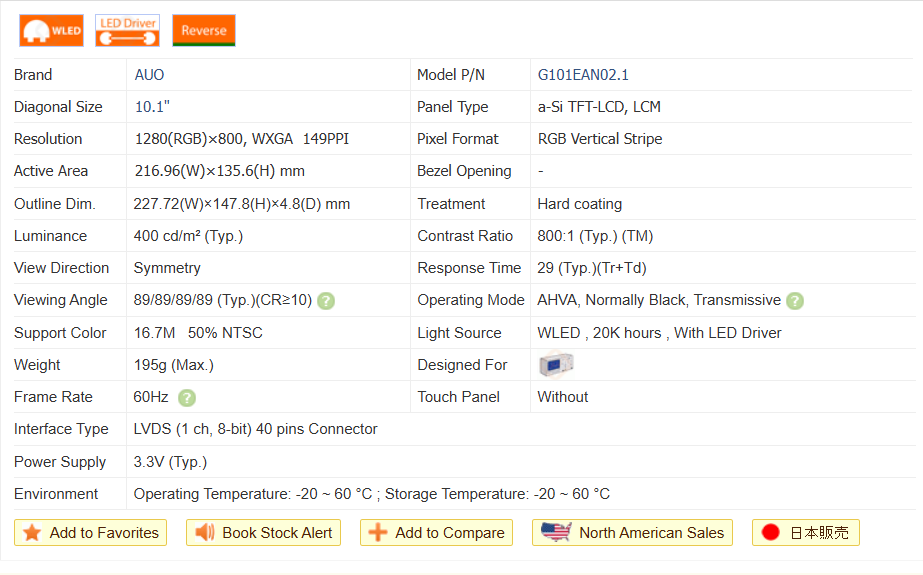The image size is (923, 575).
Task: Add this panel to Favorites
Action: (x=91, y=533)
